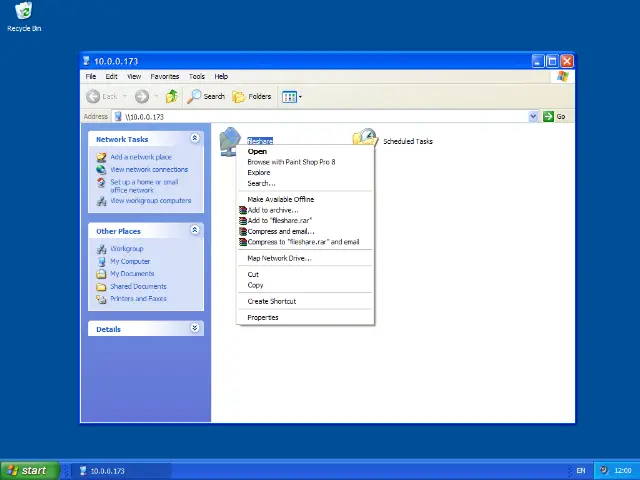Viewport: 640px width, 480px height.
Task: Choose Map Network Drive... option
Action: (x=305, y=258)
